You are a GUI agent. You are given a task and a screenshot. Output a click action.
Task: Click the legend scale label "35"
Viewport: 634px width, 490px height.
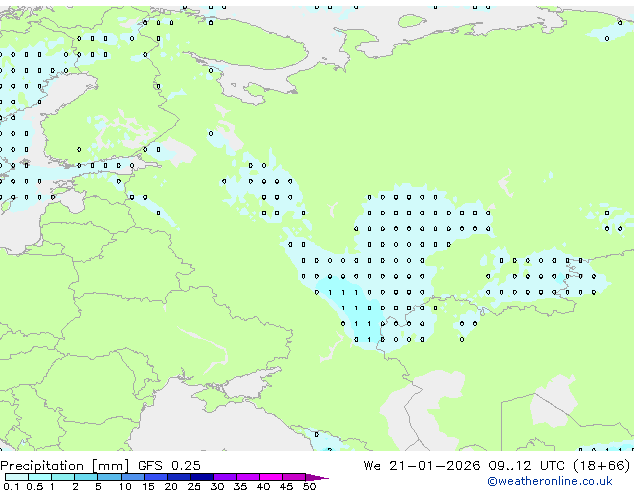pos(240,486)
